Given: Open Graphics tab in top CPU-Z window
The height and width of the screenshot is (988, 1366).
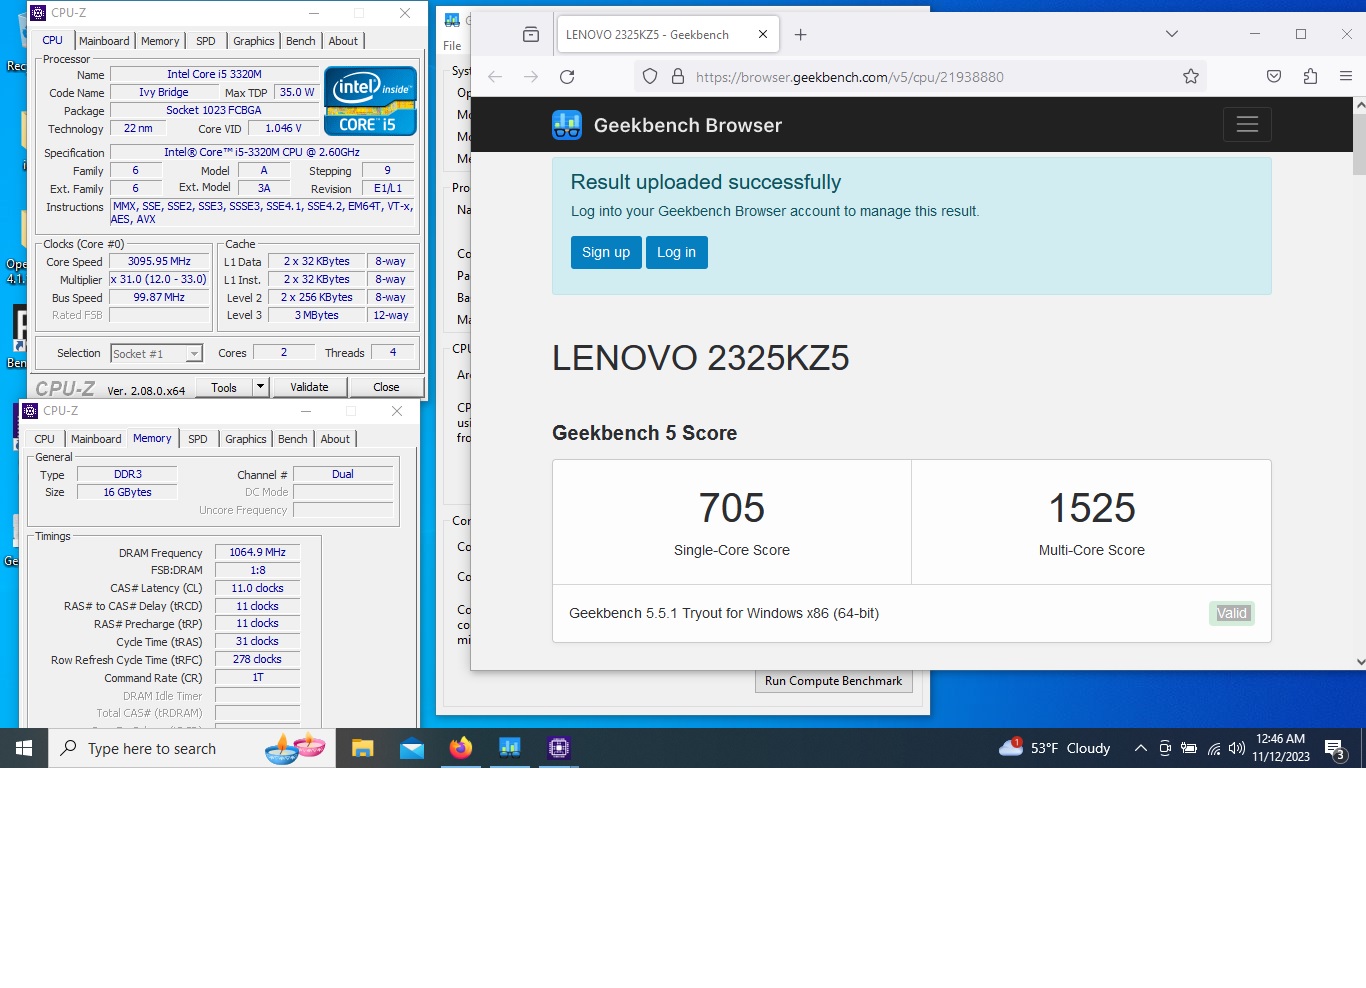Looking at the screenshot, I should (x=254, y=41).
